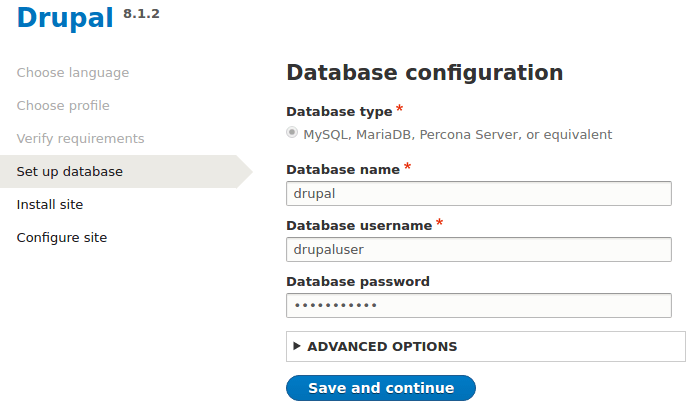Open the Choose profile step
This screenshot has width=695, height=403.
pos(63,106)
